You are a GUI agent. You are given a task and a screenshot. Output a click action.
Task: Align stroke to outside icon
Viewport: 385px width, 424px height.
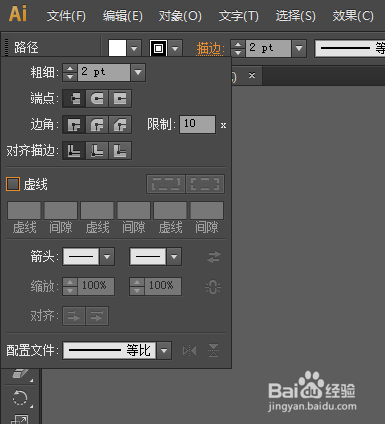point(120,151)
